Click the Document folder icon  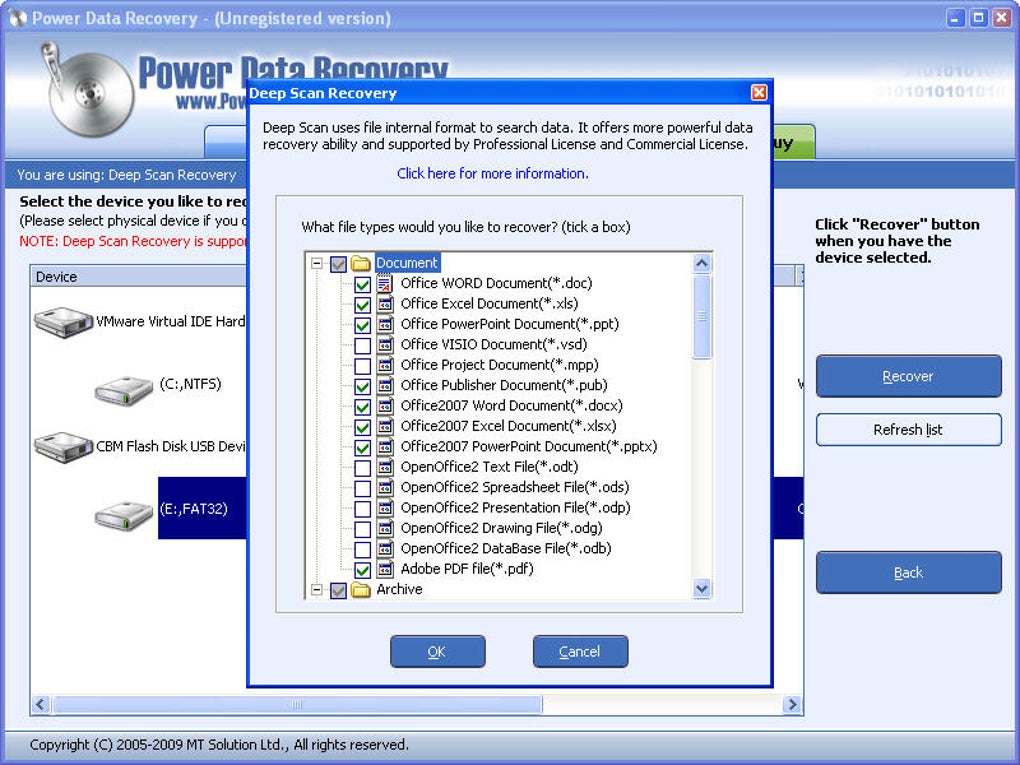point(360,263)
